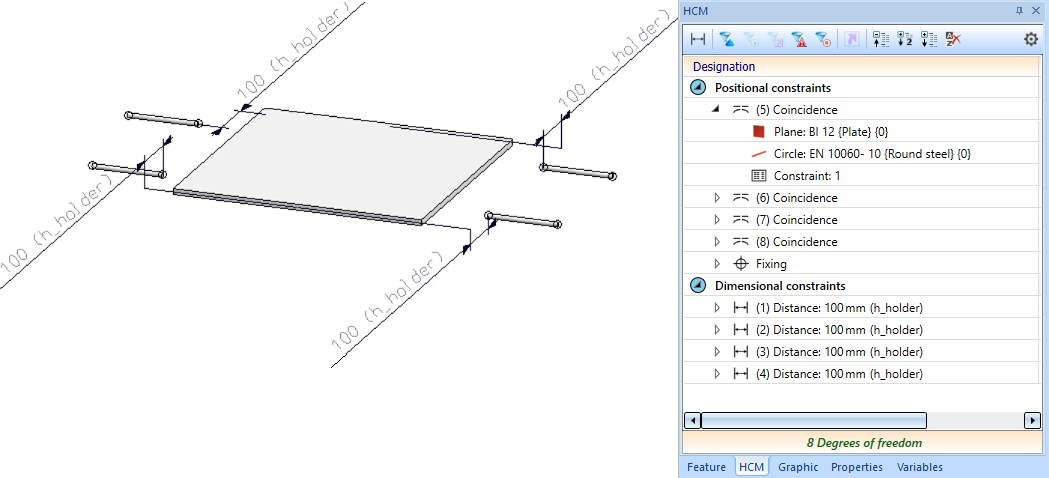Expand the (2) Distance constraint

click(x=717, y=330)
